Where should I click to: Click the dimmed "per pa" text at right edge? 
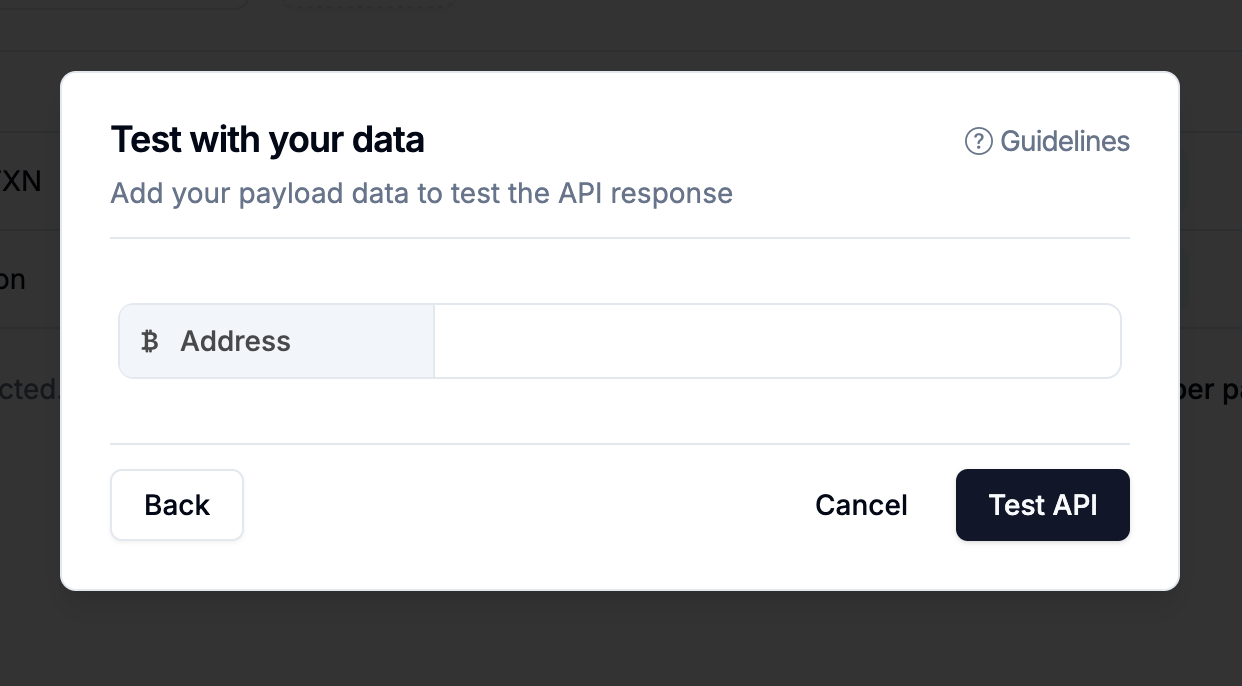(x=1210, y=389)
